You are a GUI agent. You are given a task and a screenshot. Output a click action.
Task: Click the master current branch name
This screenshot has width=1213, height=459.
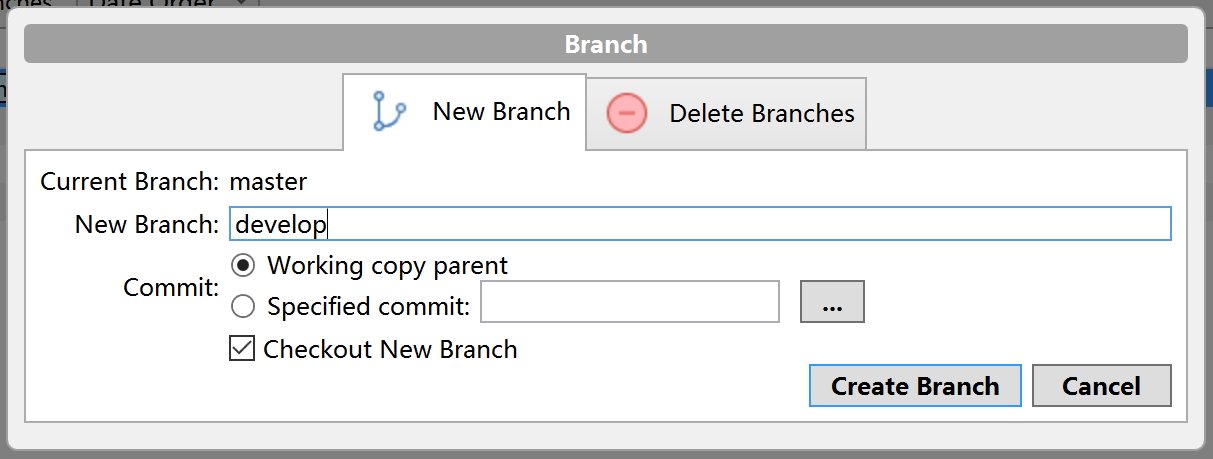coord(268,182)
